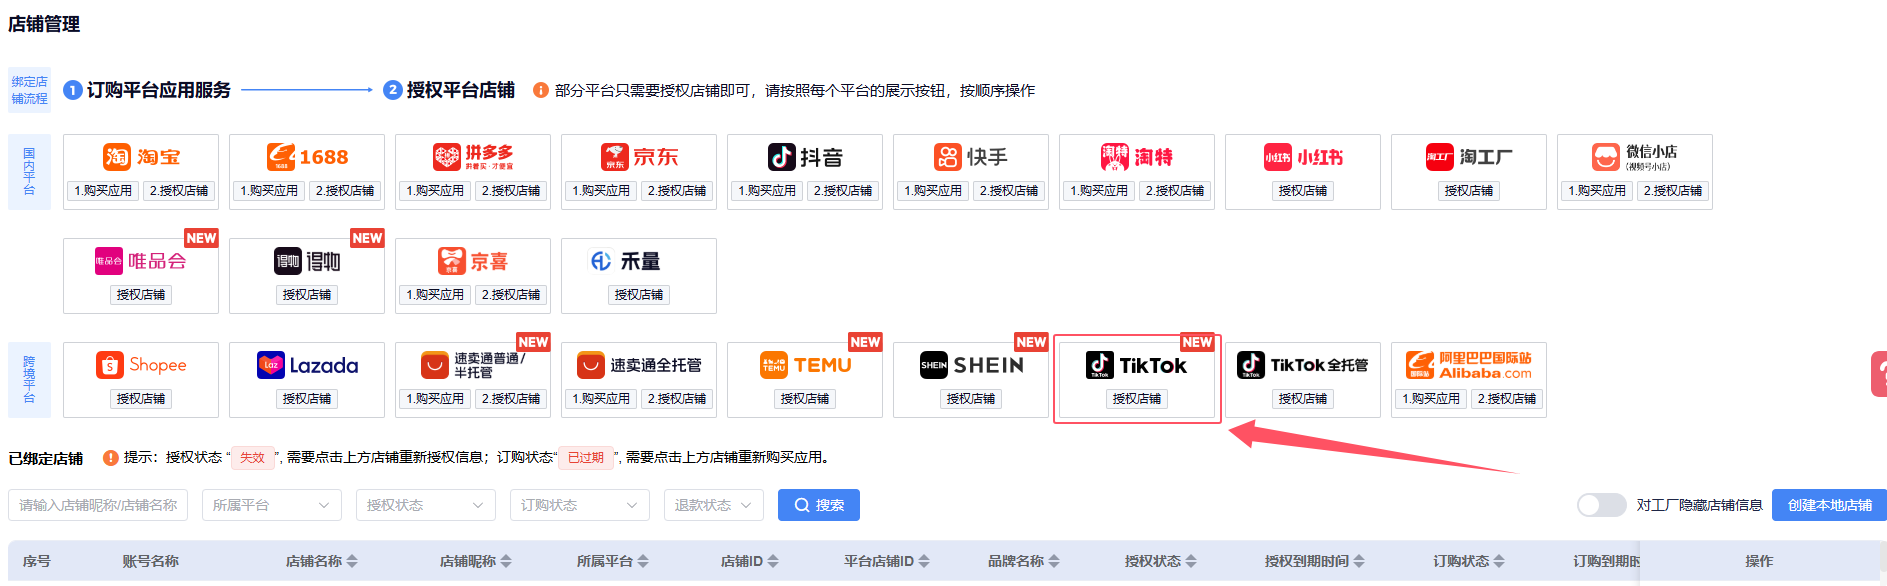Click the Alibaba.com 国际站 logo

1469,365
